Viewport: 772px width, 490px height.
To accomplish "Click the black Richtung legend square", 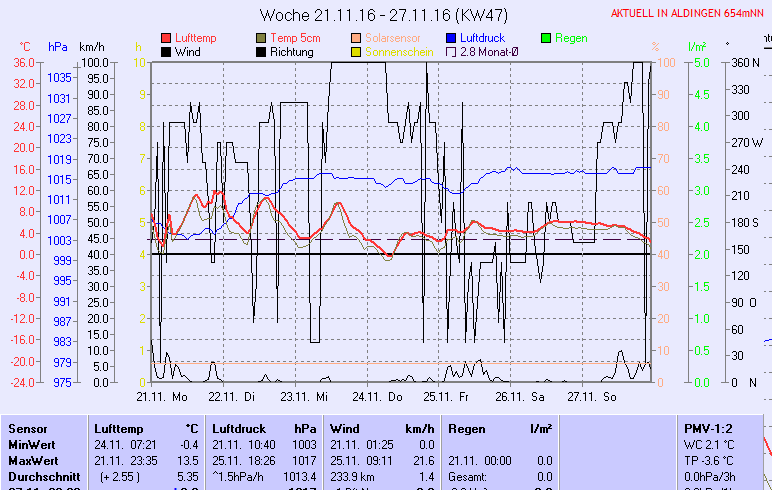I will [x=262, y=52].
